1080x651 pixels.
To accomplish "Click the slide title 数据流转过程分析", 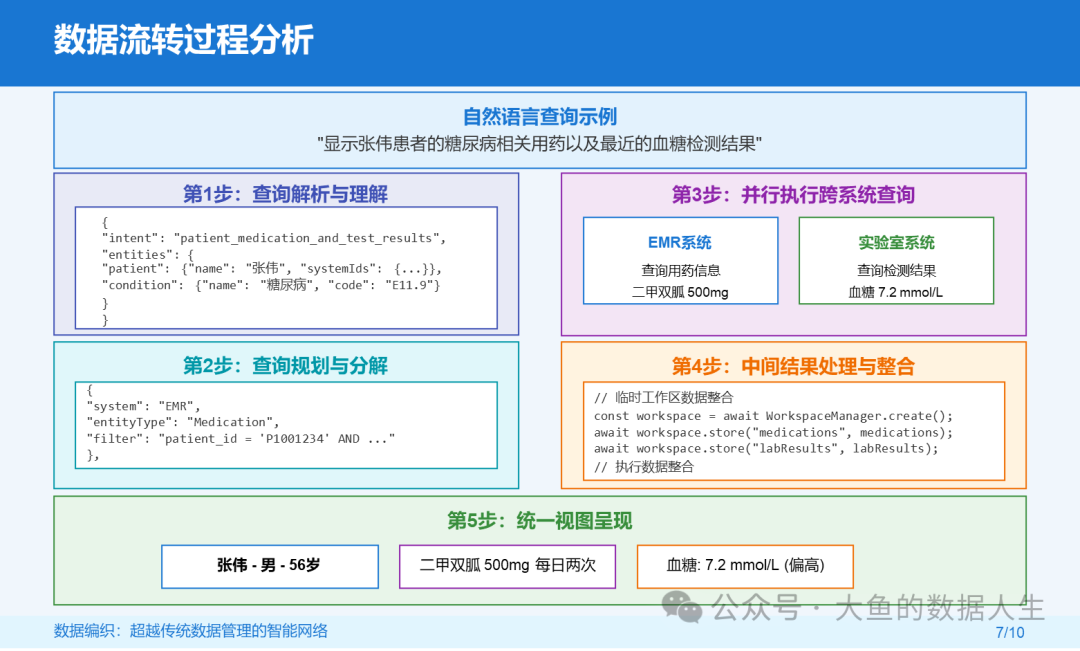I will click(183, 40).
